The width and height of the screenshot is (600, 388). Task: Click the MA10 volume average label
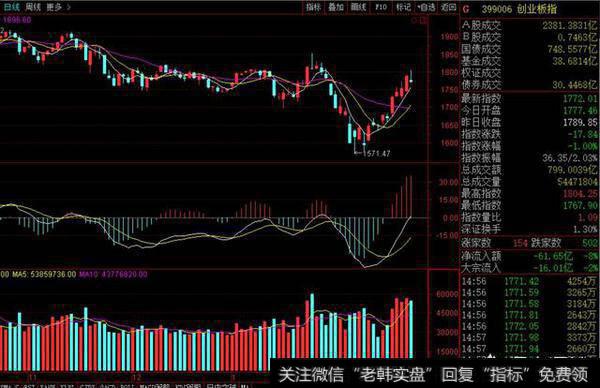click(113, 274)
